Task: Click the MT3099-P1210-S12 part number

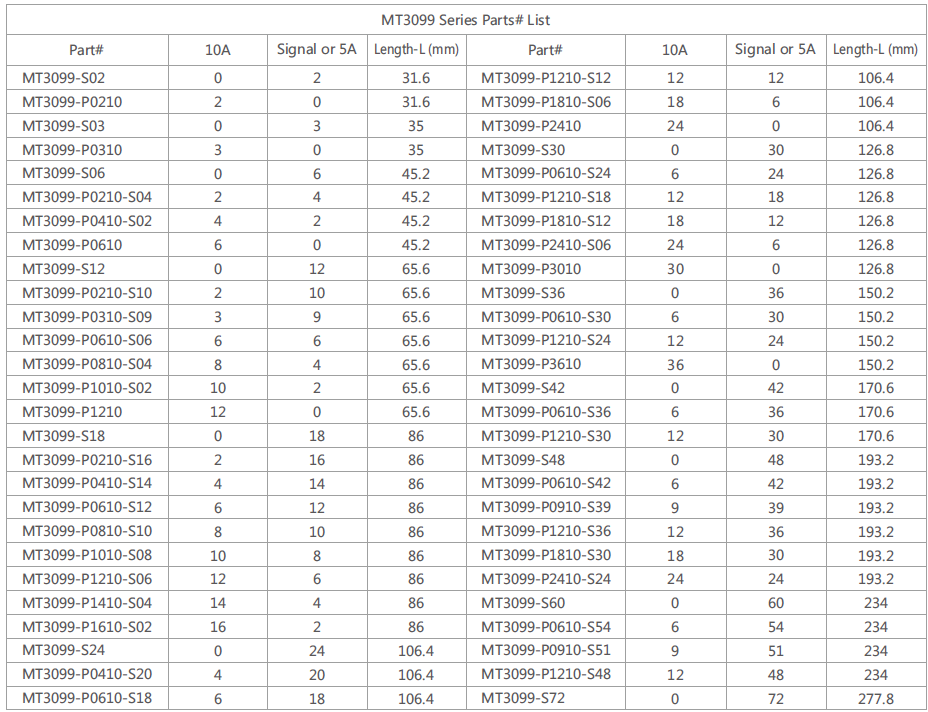Action: (546, 78)
